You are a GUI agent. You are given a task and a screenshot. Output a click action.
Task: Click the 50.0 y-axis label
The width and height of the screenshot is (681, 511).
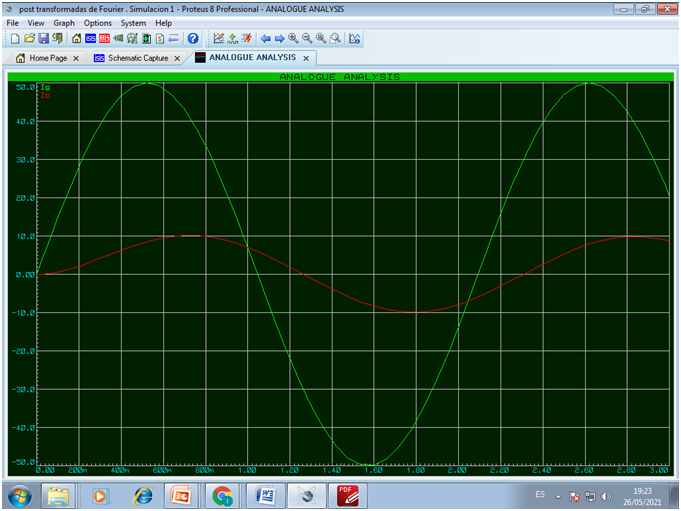[x=25, y=87]
